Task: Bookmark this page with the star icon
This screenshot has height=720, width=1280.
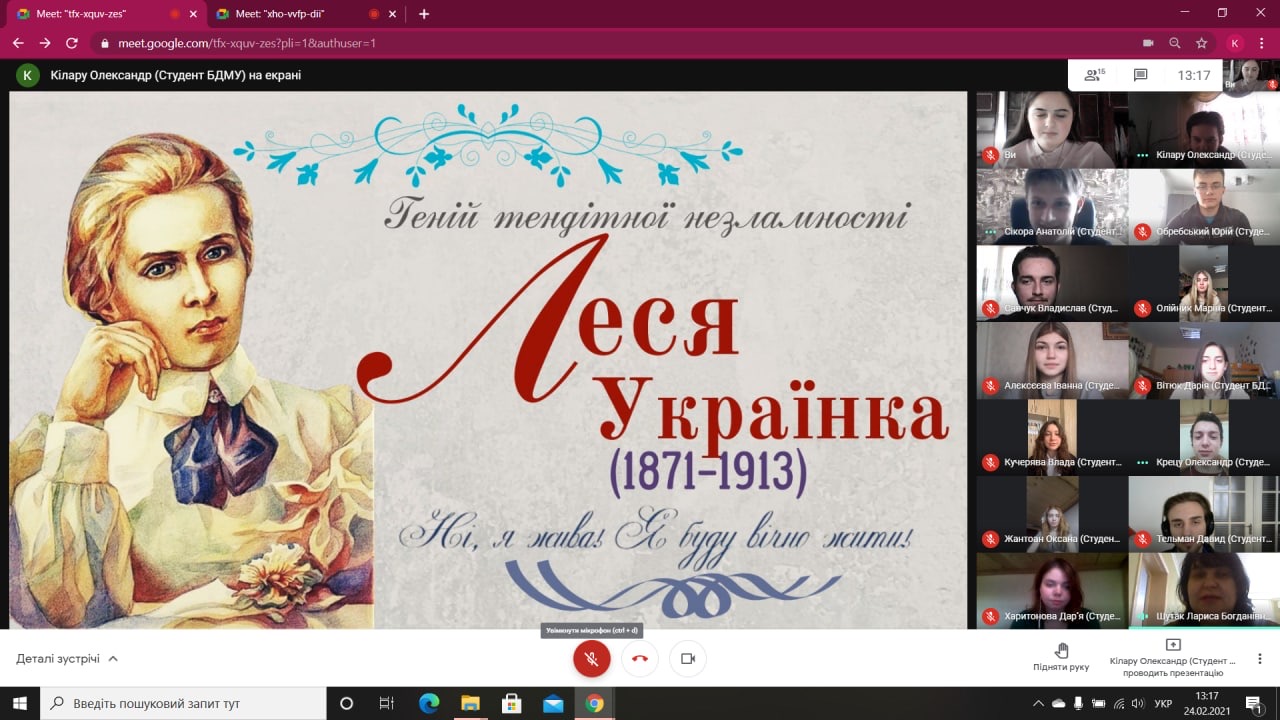Action: (1201, 43)
